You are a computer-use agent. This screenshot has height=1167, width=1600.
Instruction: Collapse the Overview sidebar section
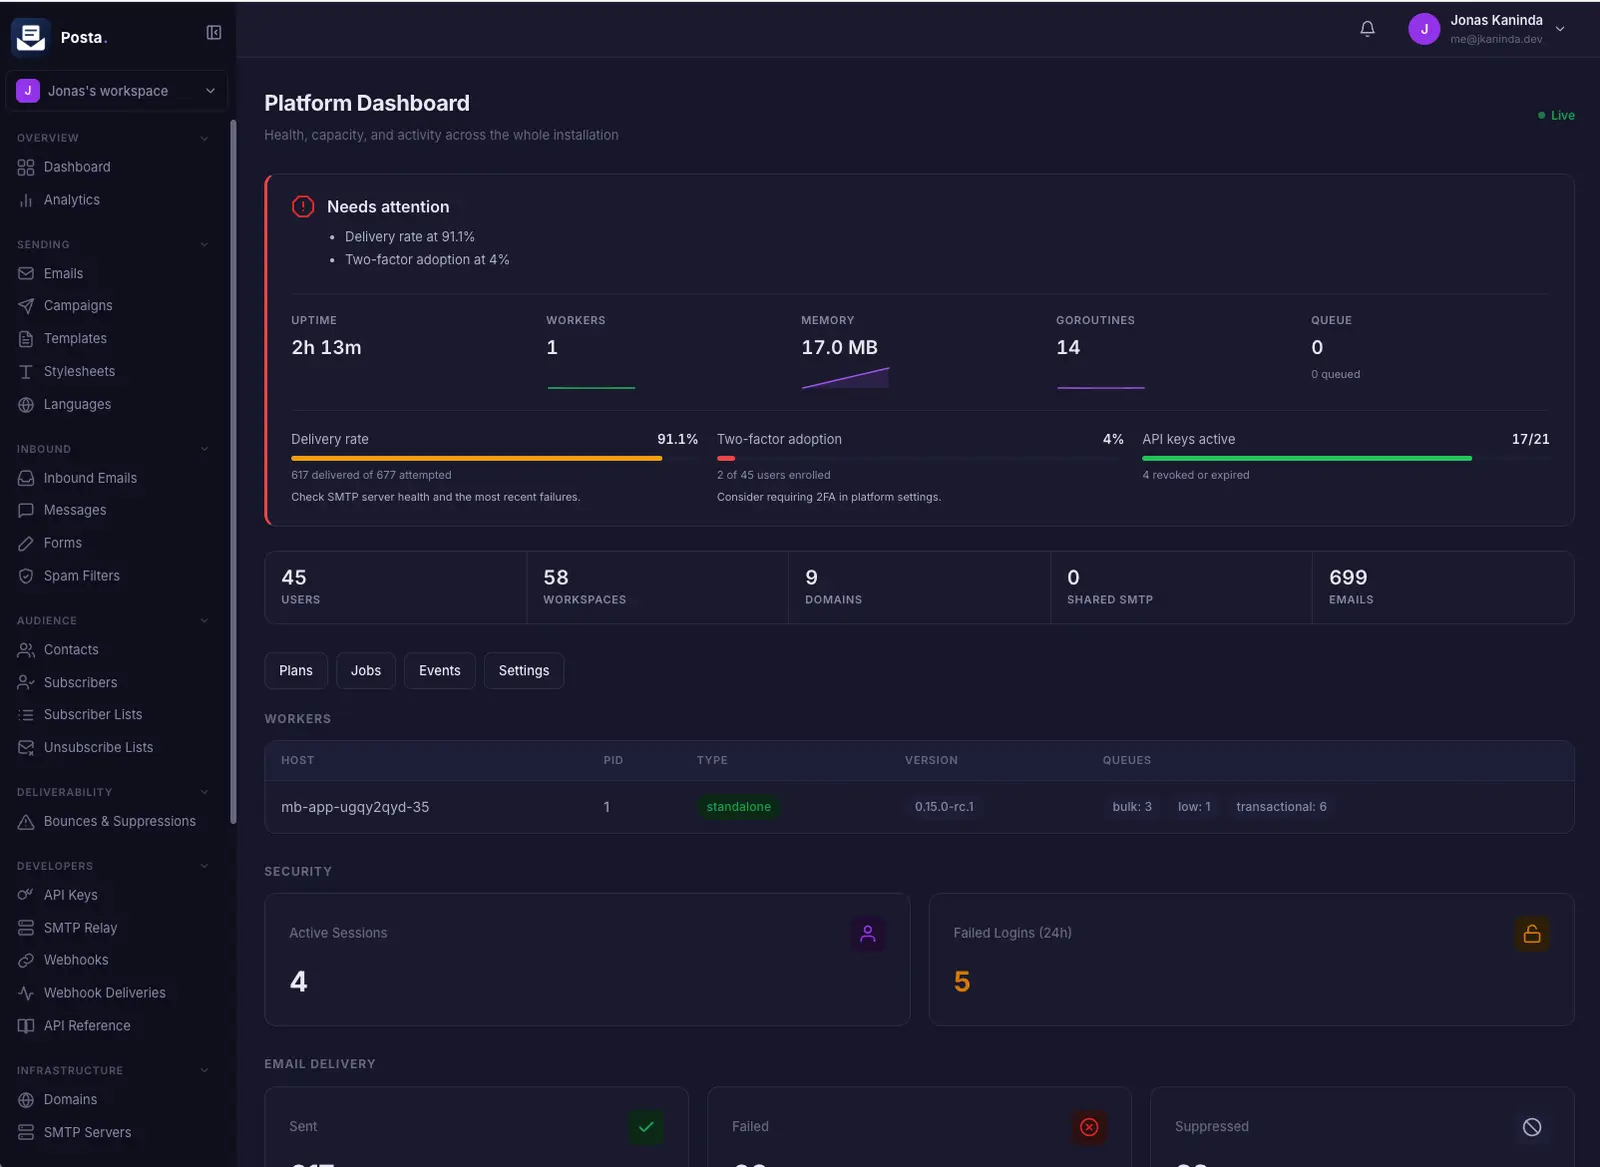tap(204, 138)
